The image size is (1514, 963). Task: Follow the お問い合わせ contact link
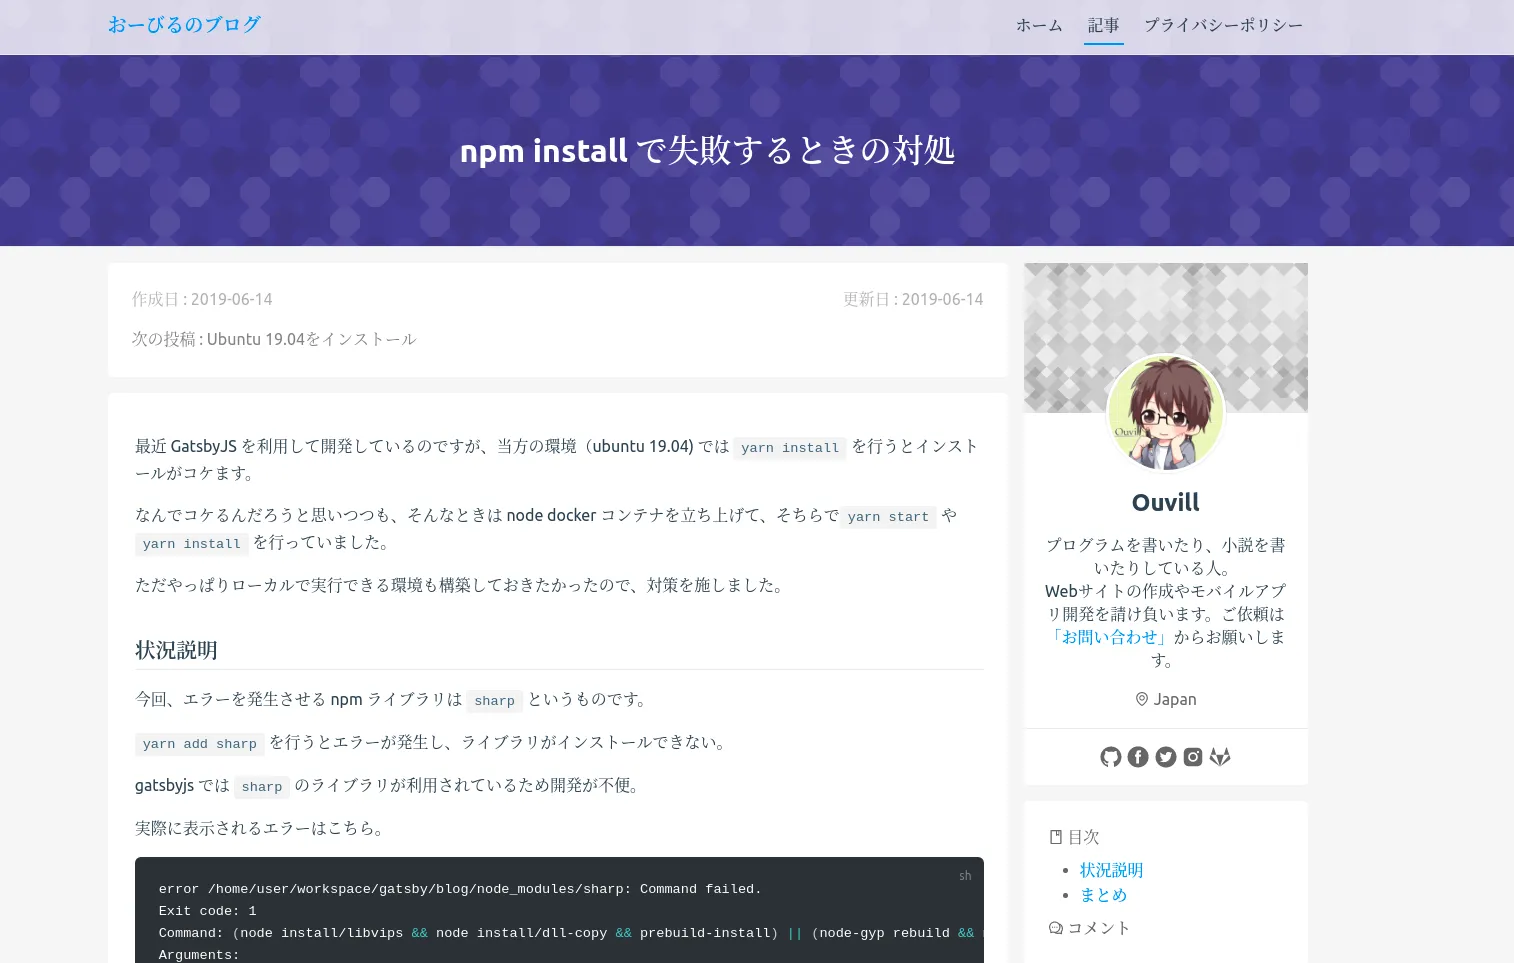point(1110,637)
